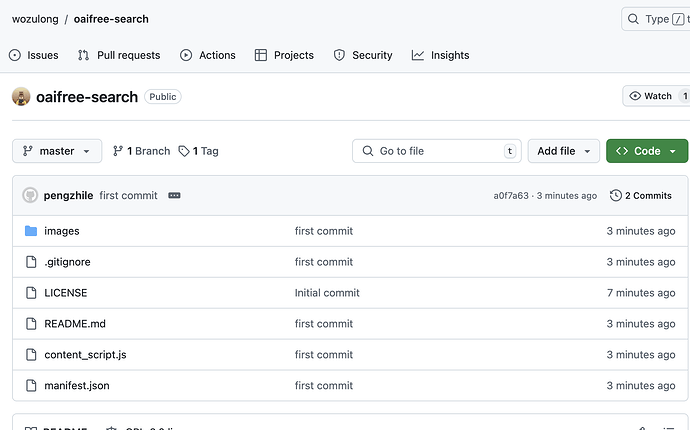Click the content_script.js file icon
This screenshot has width=690, height=430.
click(x=31, y=354)
